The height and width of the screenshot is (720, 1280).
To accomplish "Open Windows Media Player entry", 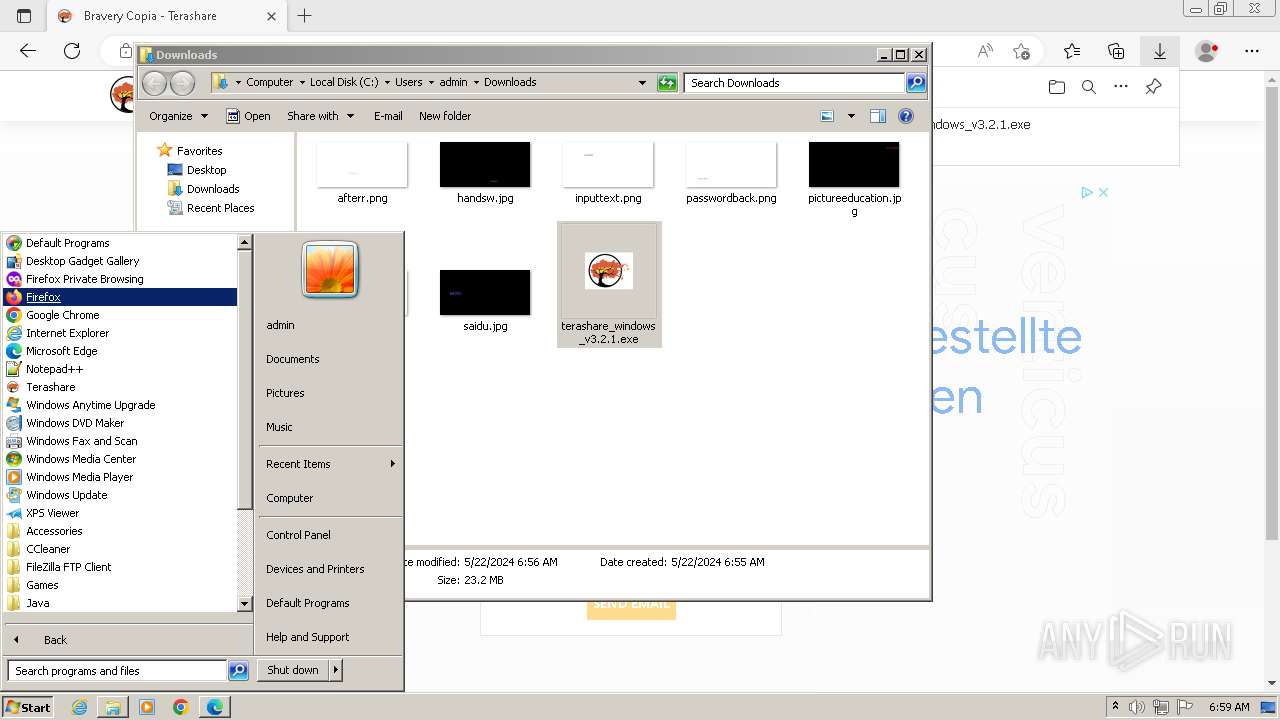I will 120,477.
